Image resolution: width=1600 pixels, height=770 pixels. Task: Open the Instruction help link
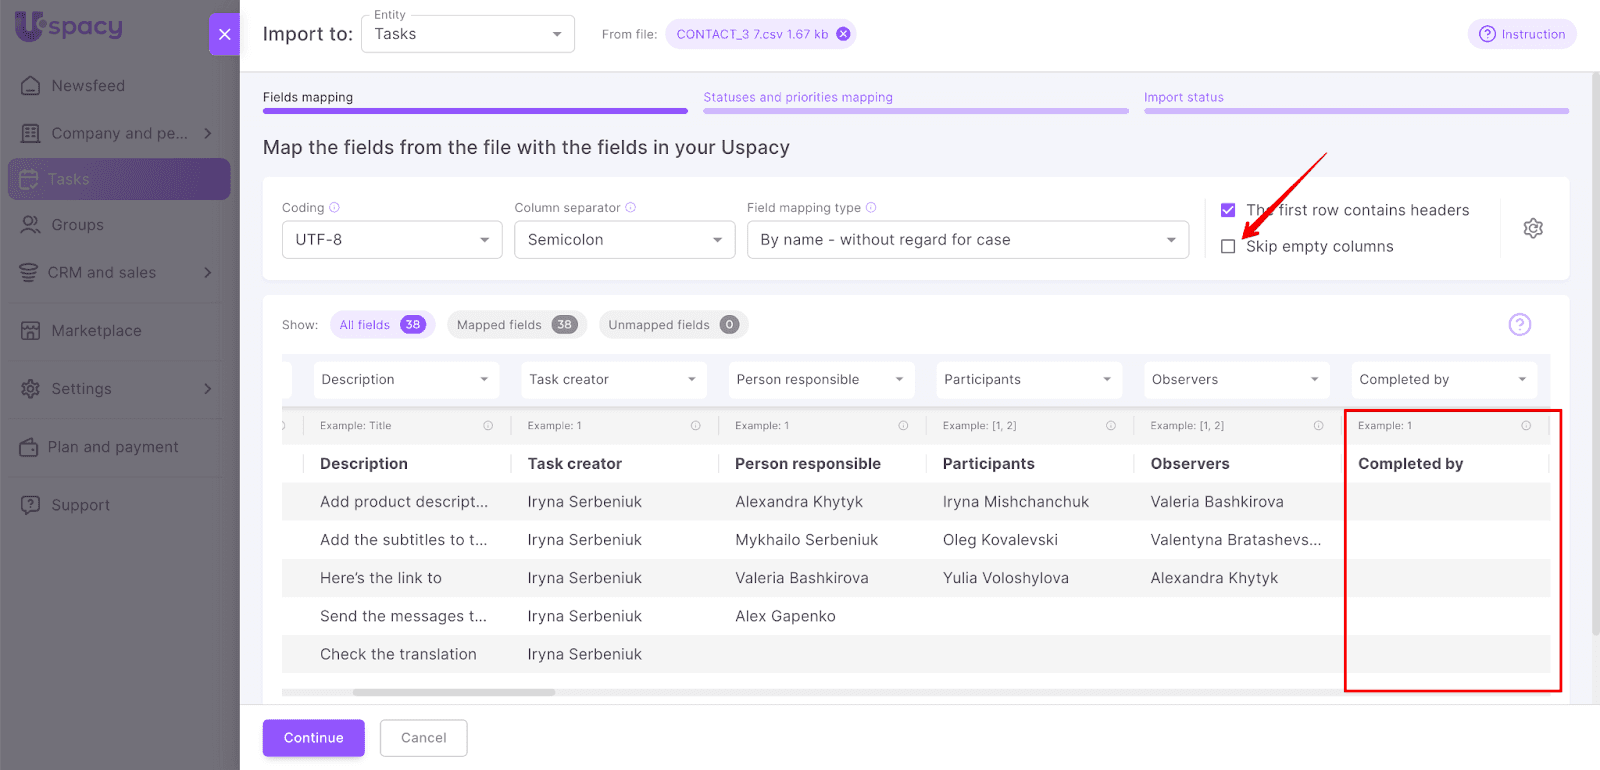1521,34
